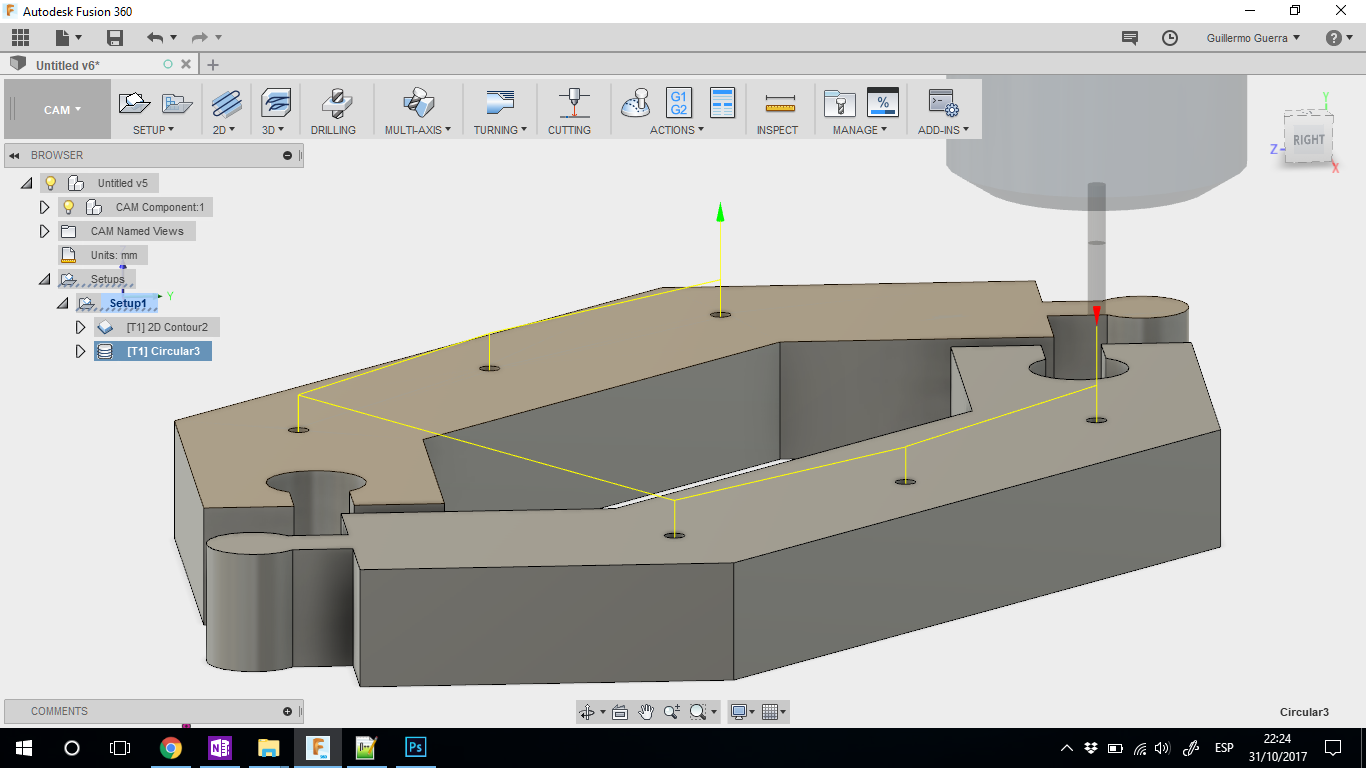
Task: Toggle visibility lightbulb for Untitled v5
Action: (50, 183)
